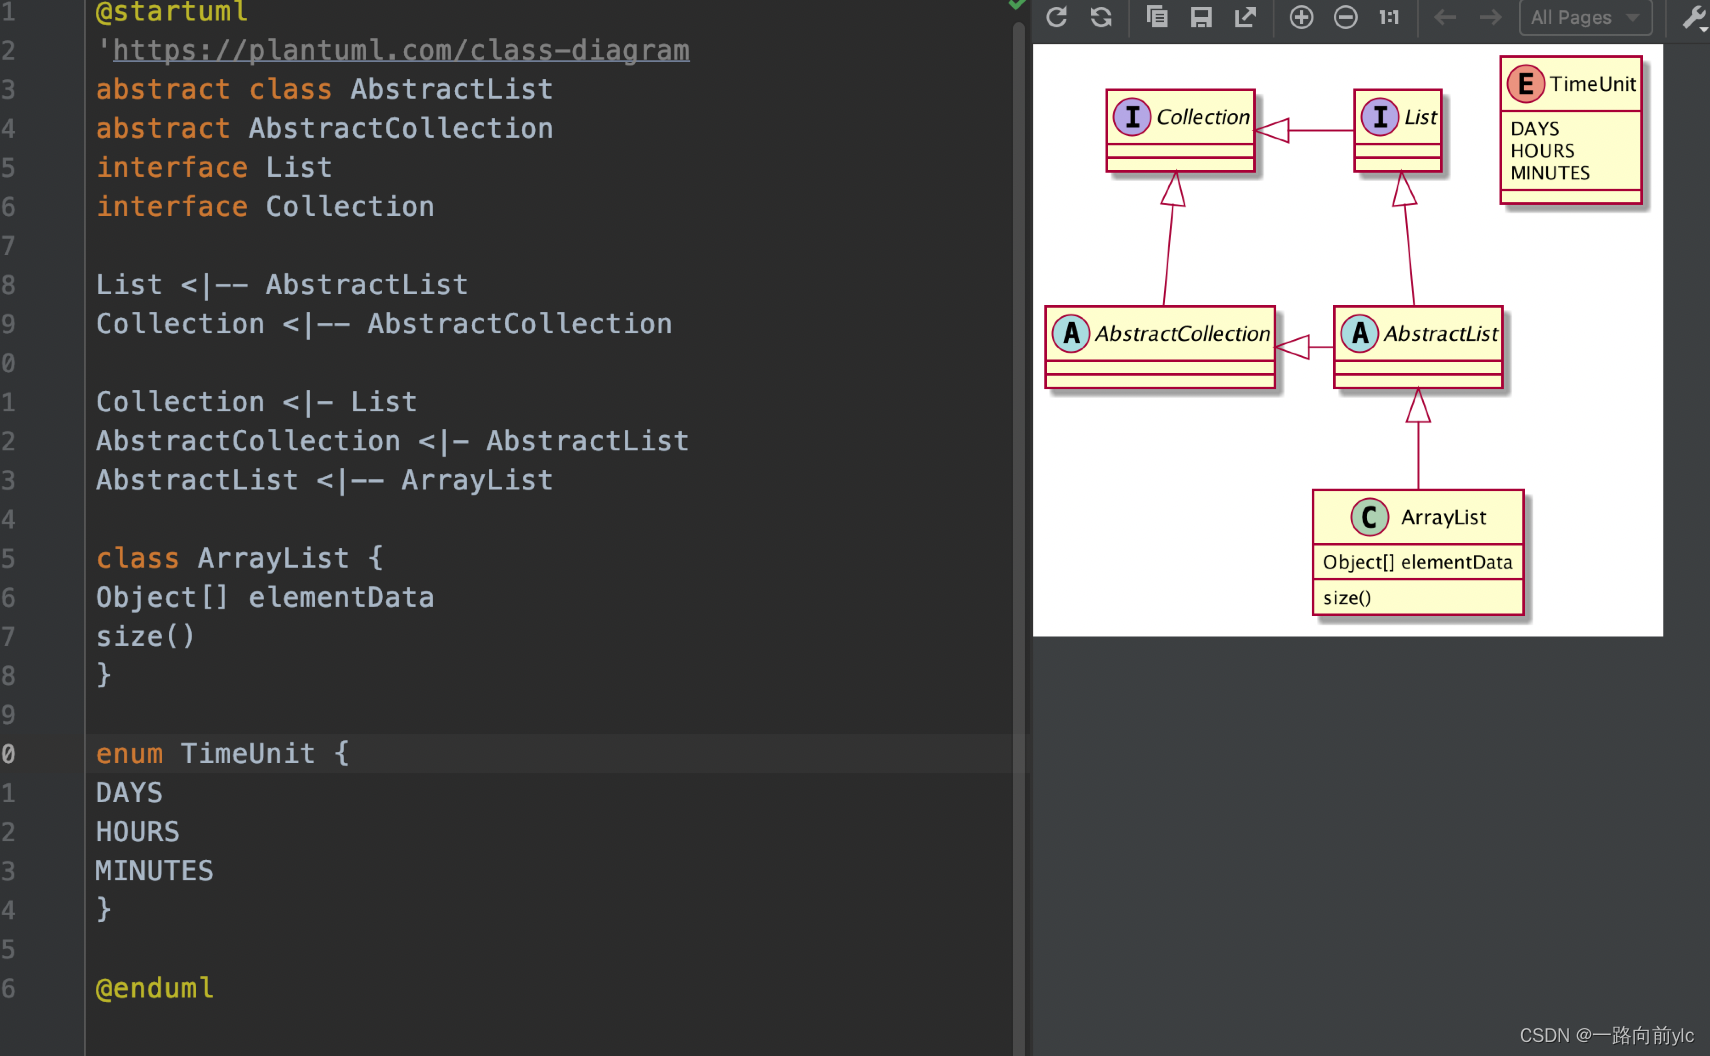This screenshot has width=1710, height=1056.
Task: Reset diagram zoom with the 1:1 icon
Action: [x=1391, y=17]
